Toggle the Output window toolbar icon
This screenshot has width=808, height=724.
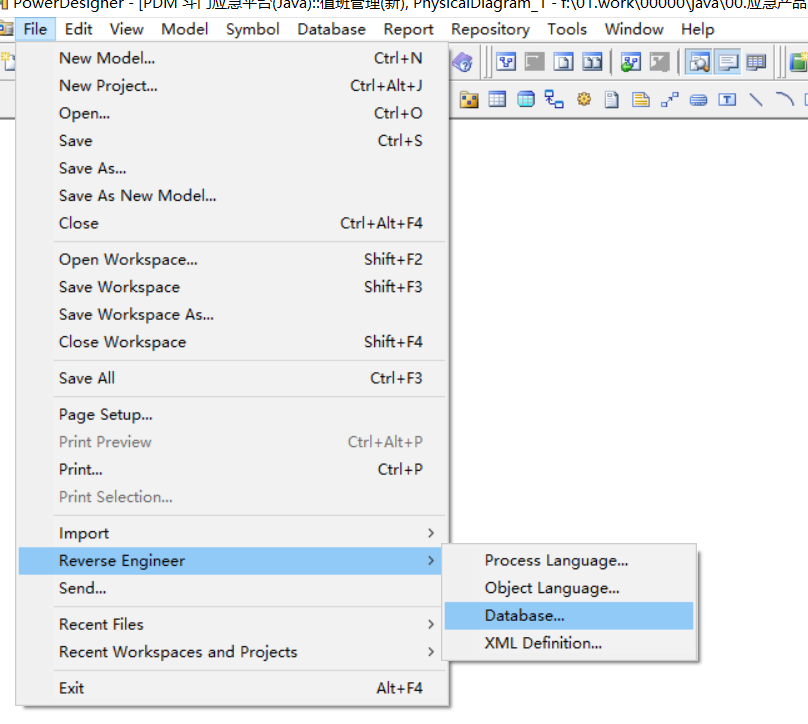(x=728, y=62)
